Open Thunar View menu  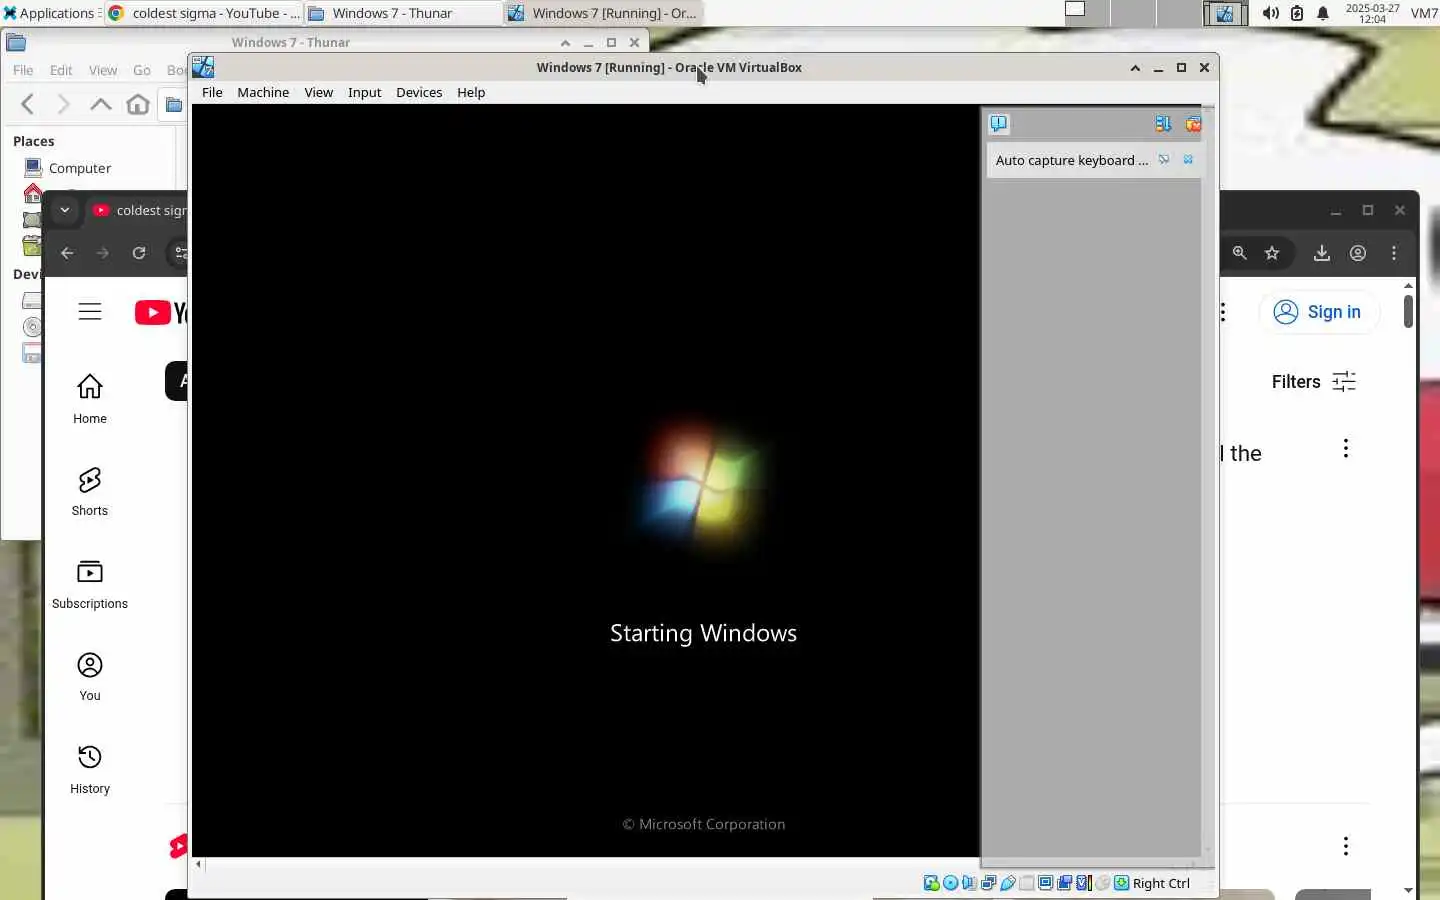click(x=103, y=70)
